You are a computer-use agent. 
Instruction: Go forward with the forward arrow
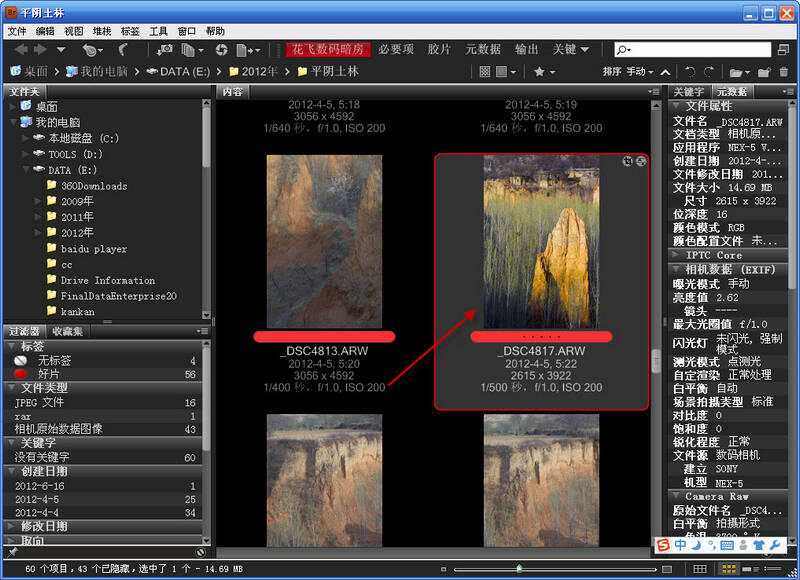pos(40,49)
